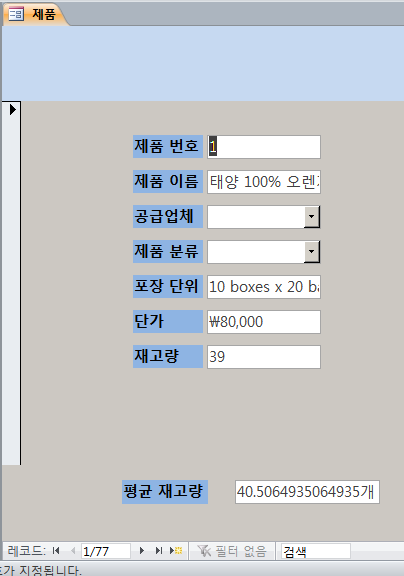This screenshot has height=576, width=404.
Task: Click the record selector arrow
Action: (12, 109)
